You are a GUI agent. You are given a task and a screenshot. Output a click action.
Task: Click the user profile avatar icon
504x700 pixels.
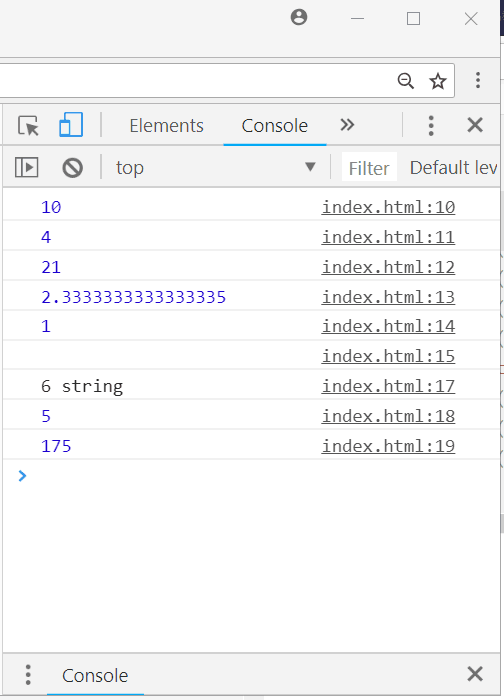click(x=299, y=17)
